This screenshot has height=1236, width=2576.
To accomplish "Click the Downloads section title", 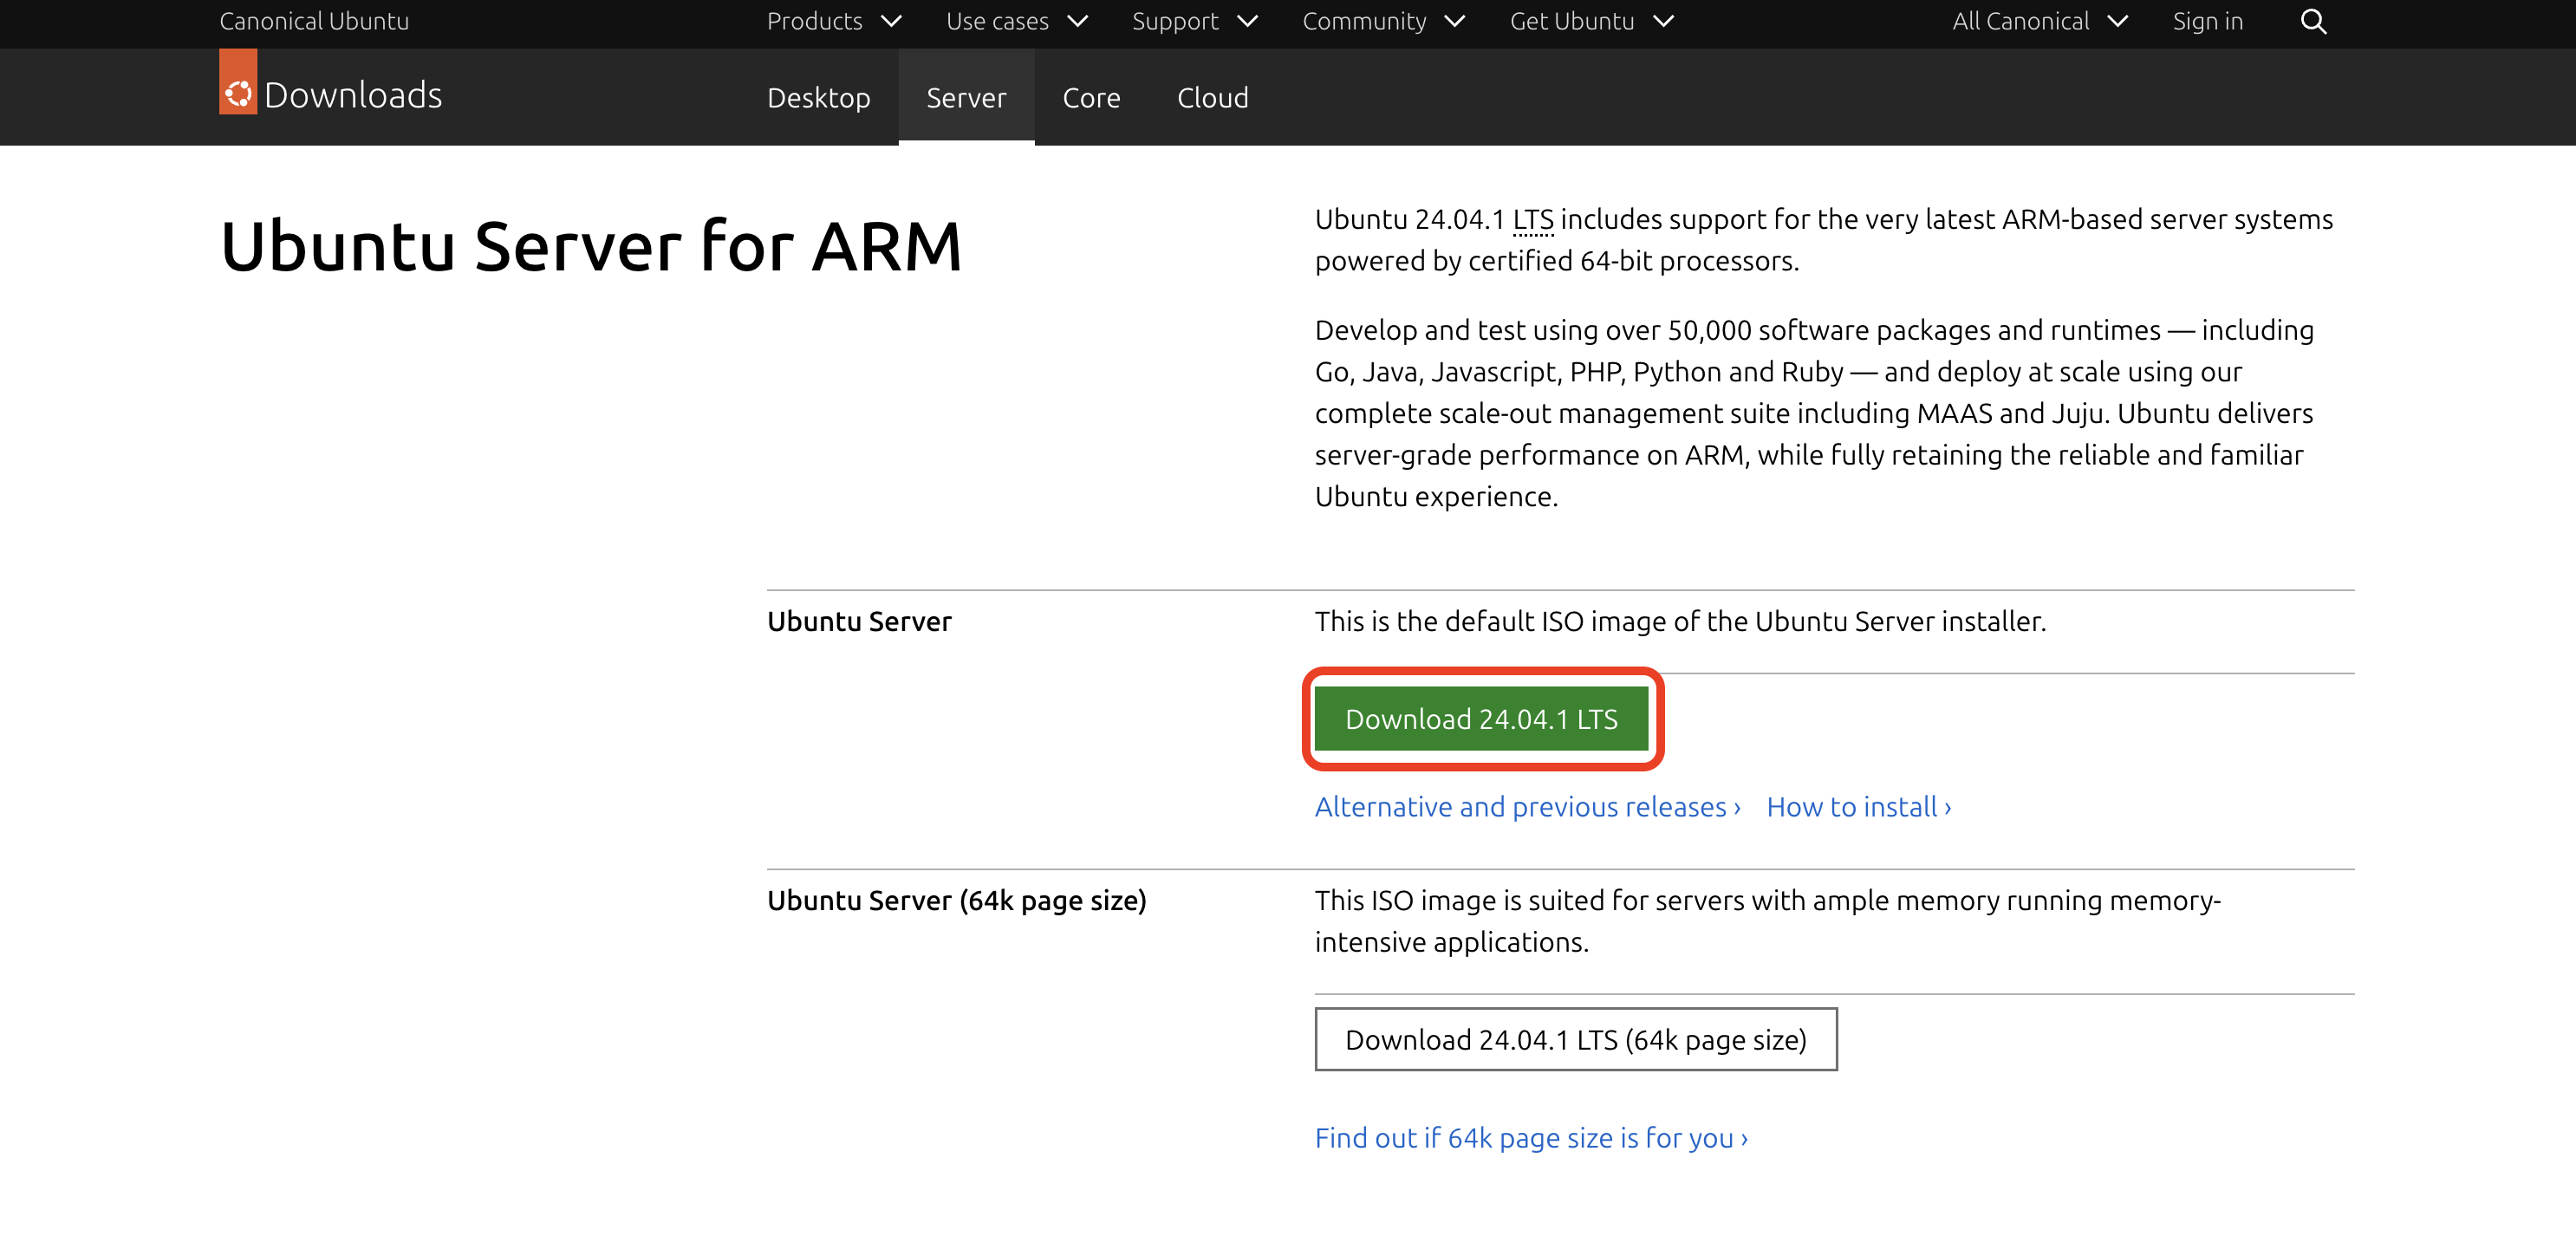I will (352, 94).
